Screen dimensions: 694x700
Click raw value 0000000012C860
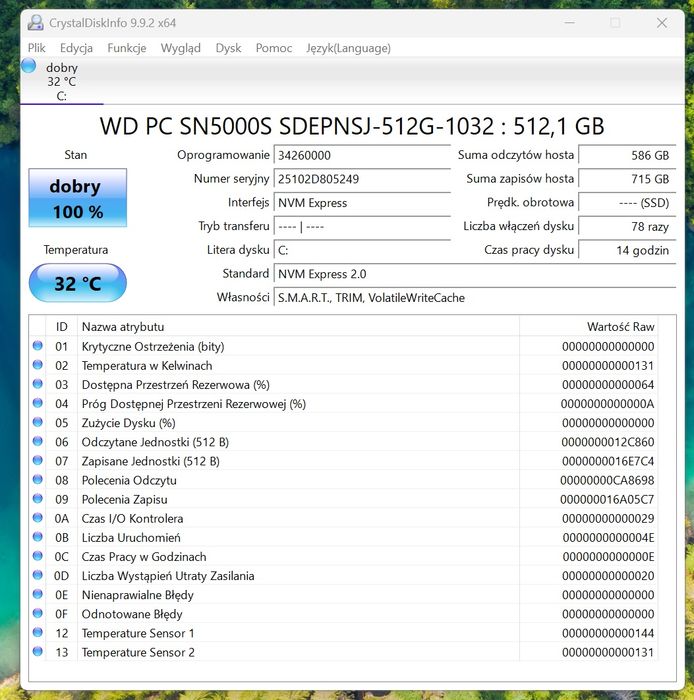tap(608, 442)
